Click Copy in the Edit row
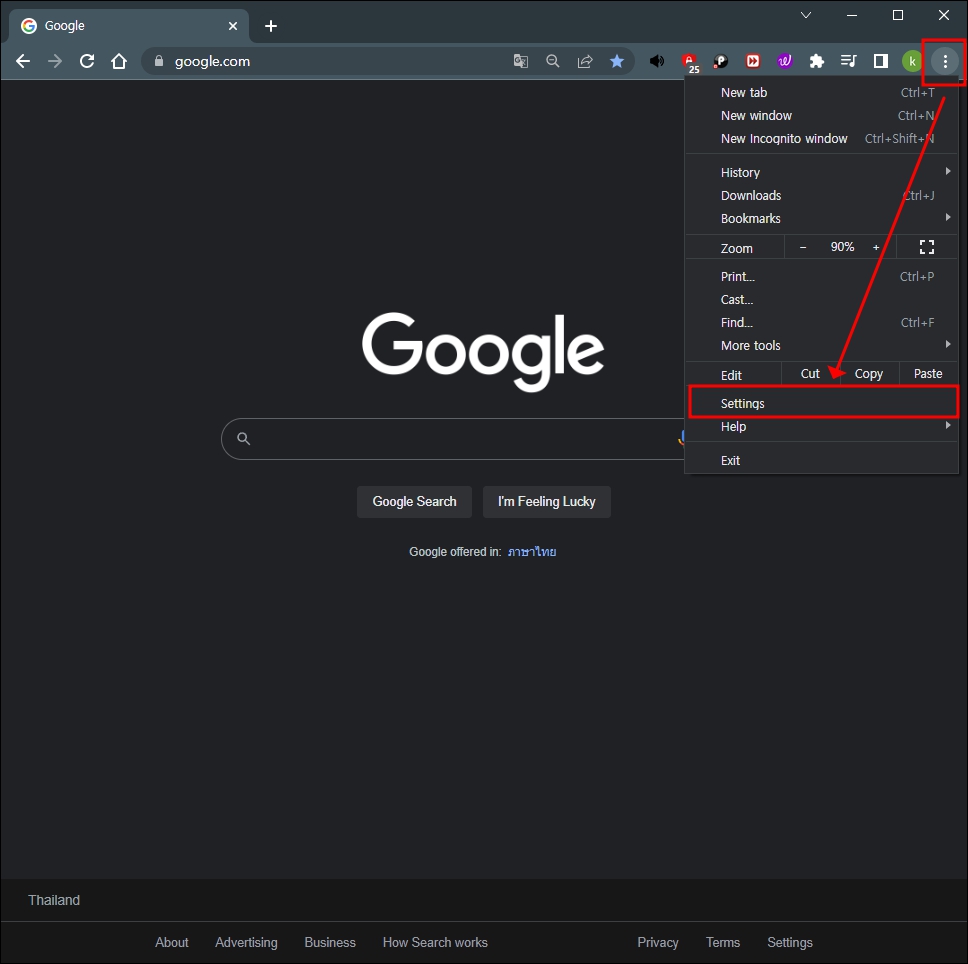This screenshot has height=964, width=968. click(869, 374)
